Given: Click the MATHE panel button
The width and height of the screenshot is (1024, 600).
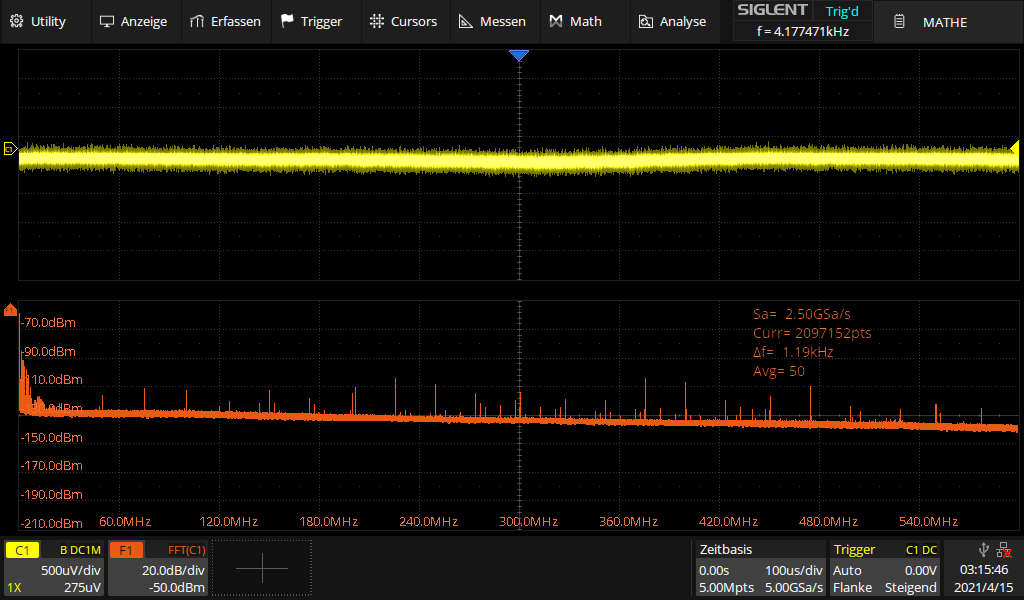Looking at the screenshot, I should (931, 22).
